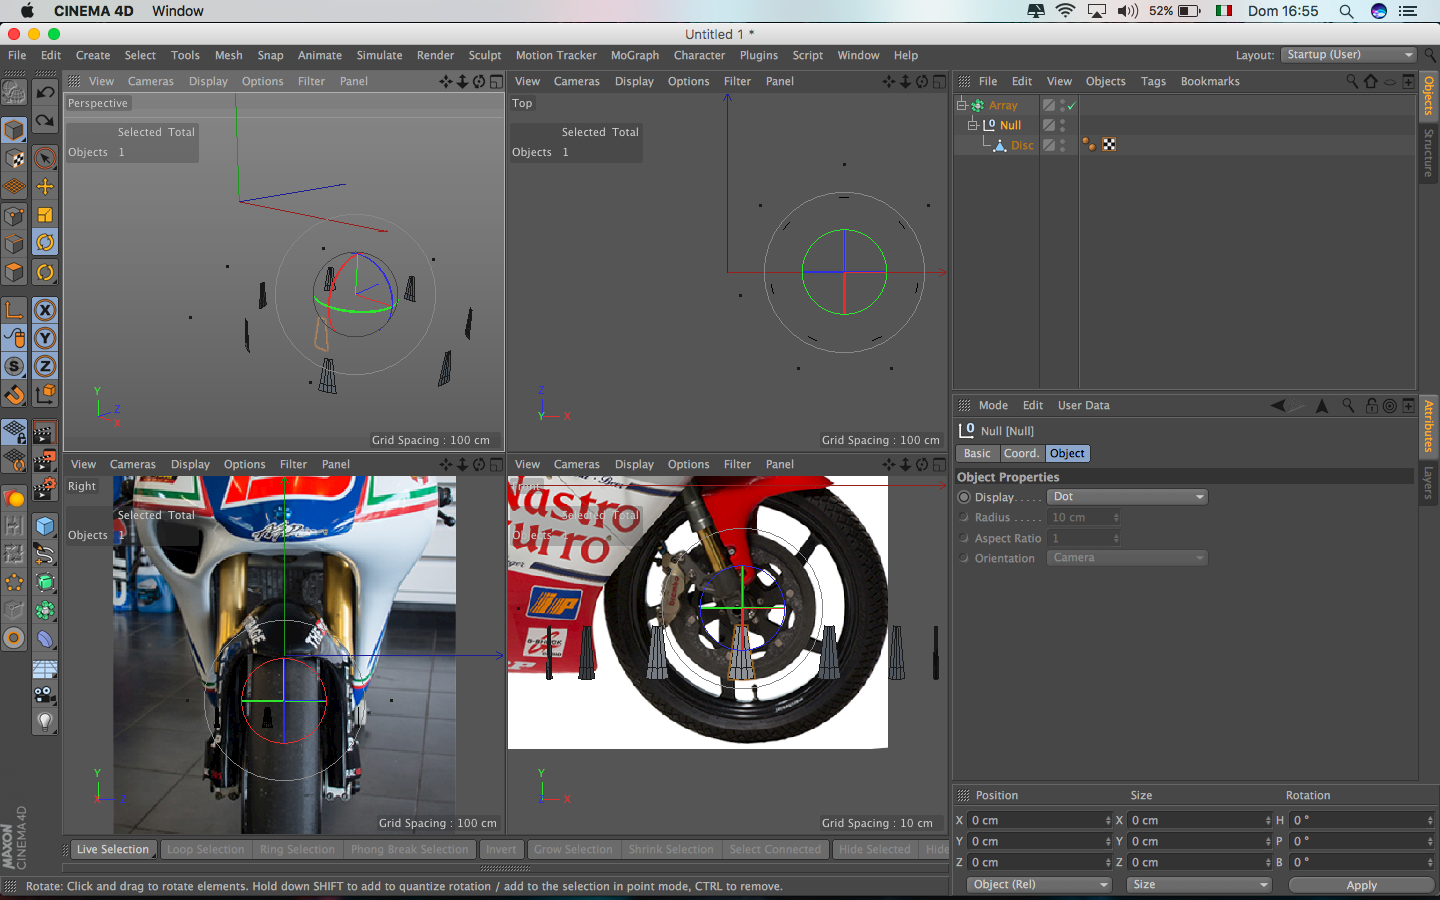Open the Bend deformer icon

click(45, 638)
